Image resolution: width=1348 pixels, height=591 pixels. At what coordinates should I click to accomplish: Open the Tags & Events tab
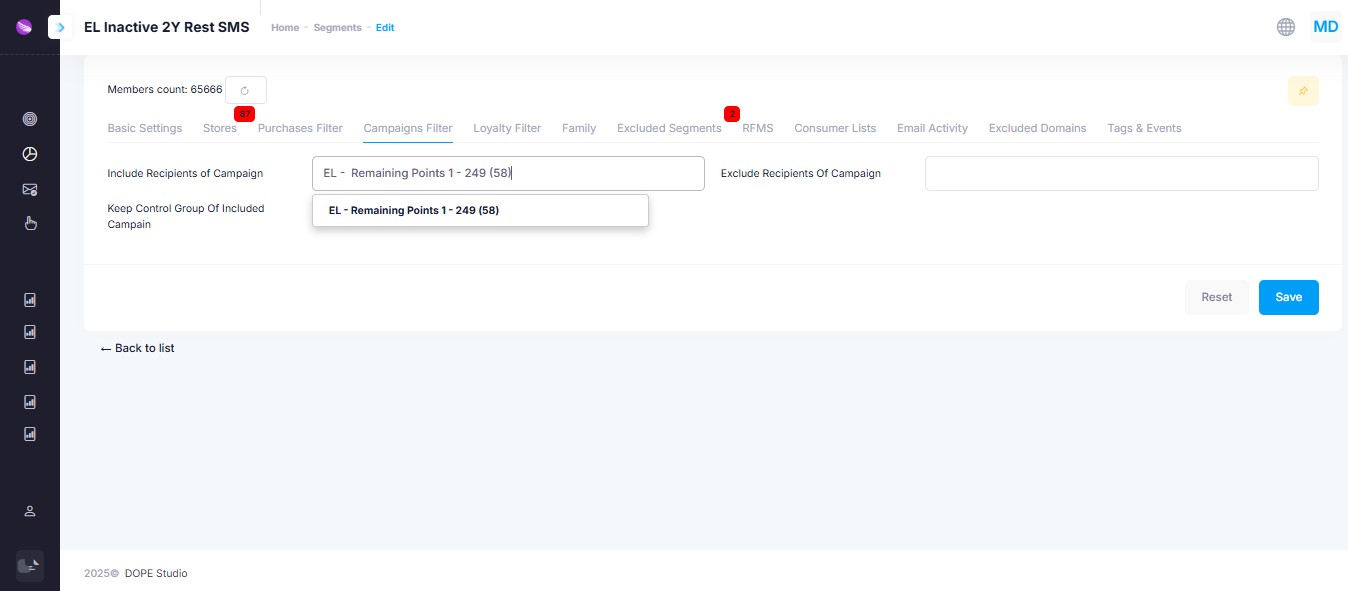[1144, 128]
